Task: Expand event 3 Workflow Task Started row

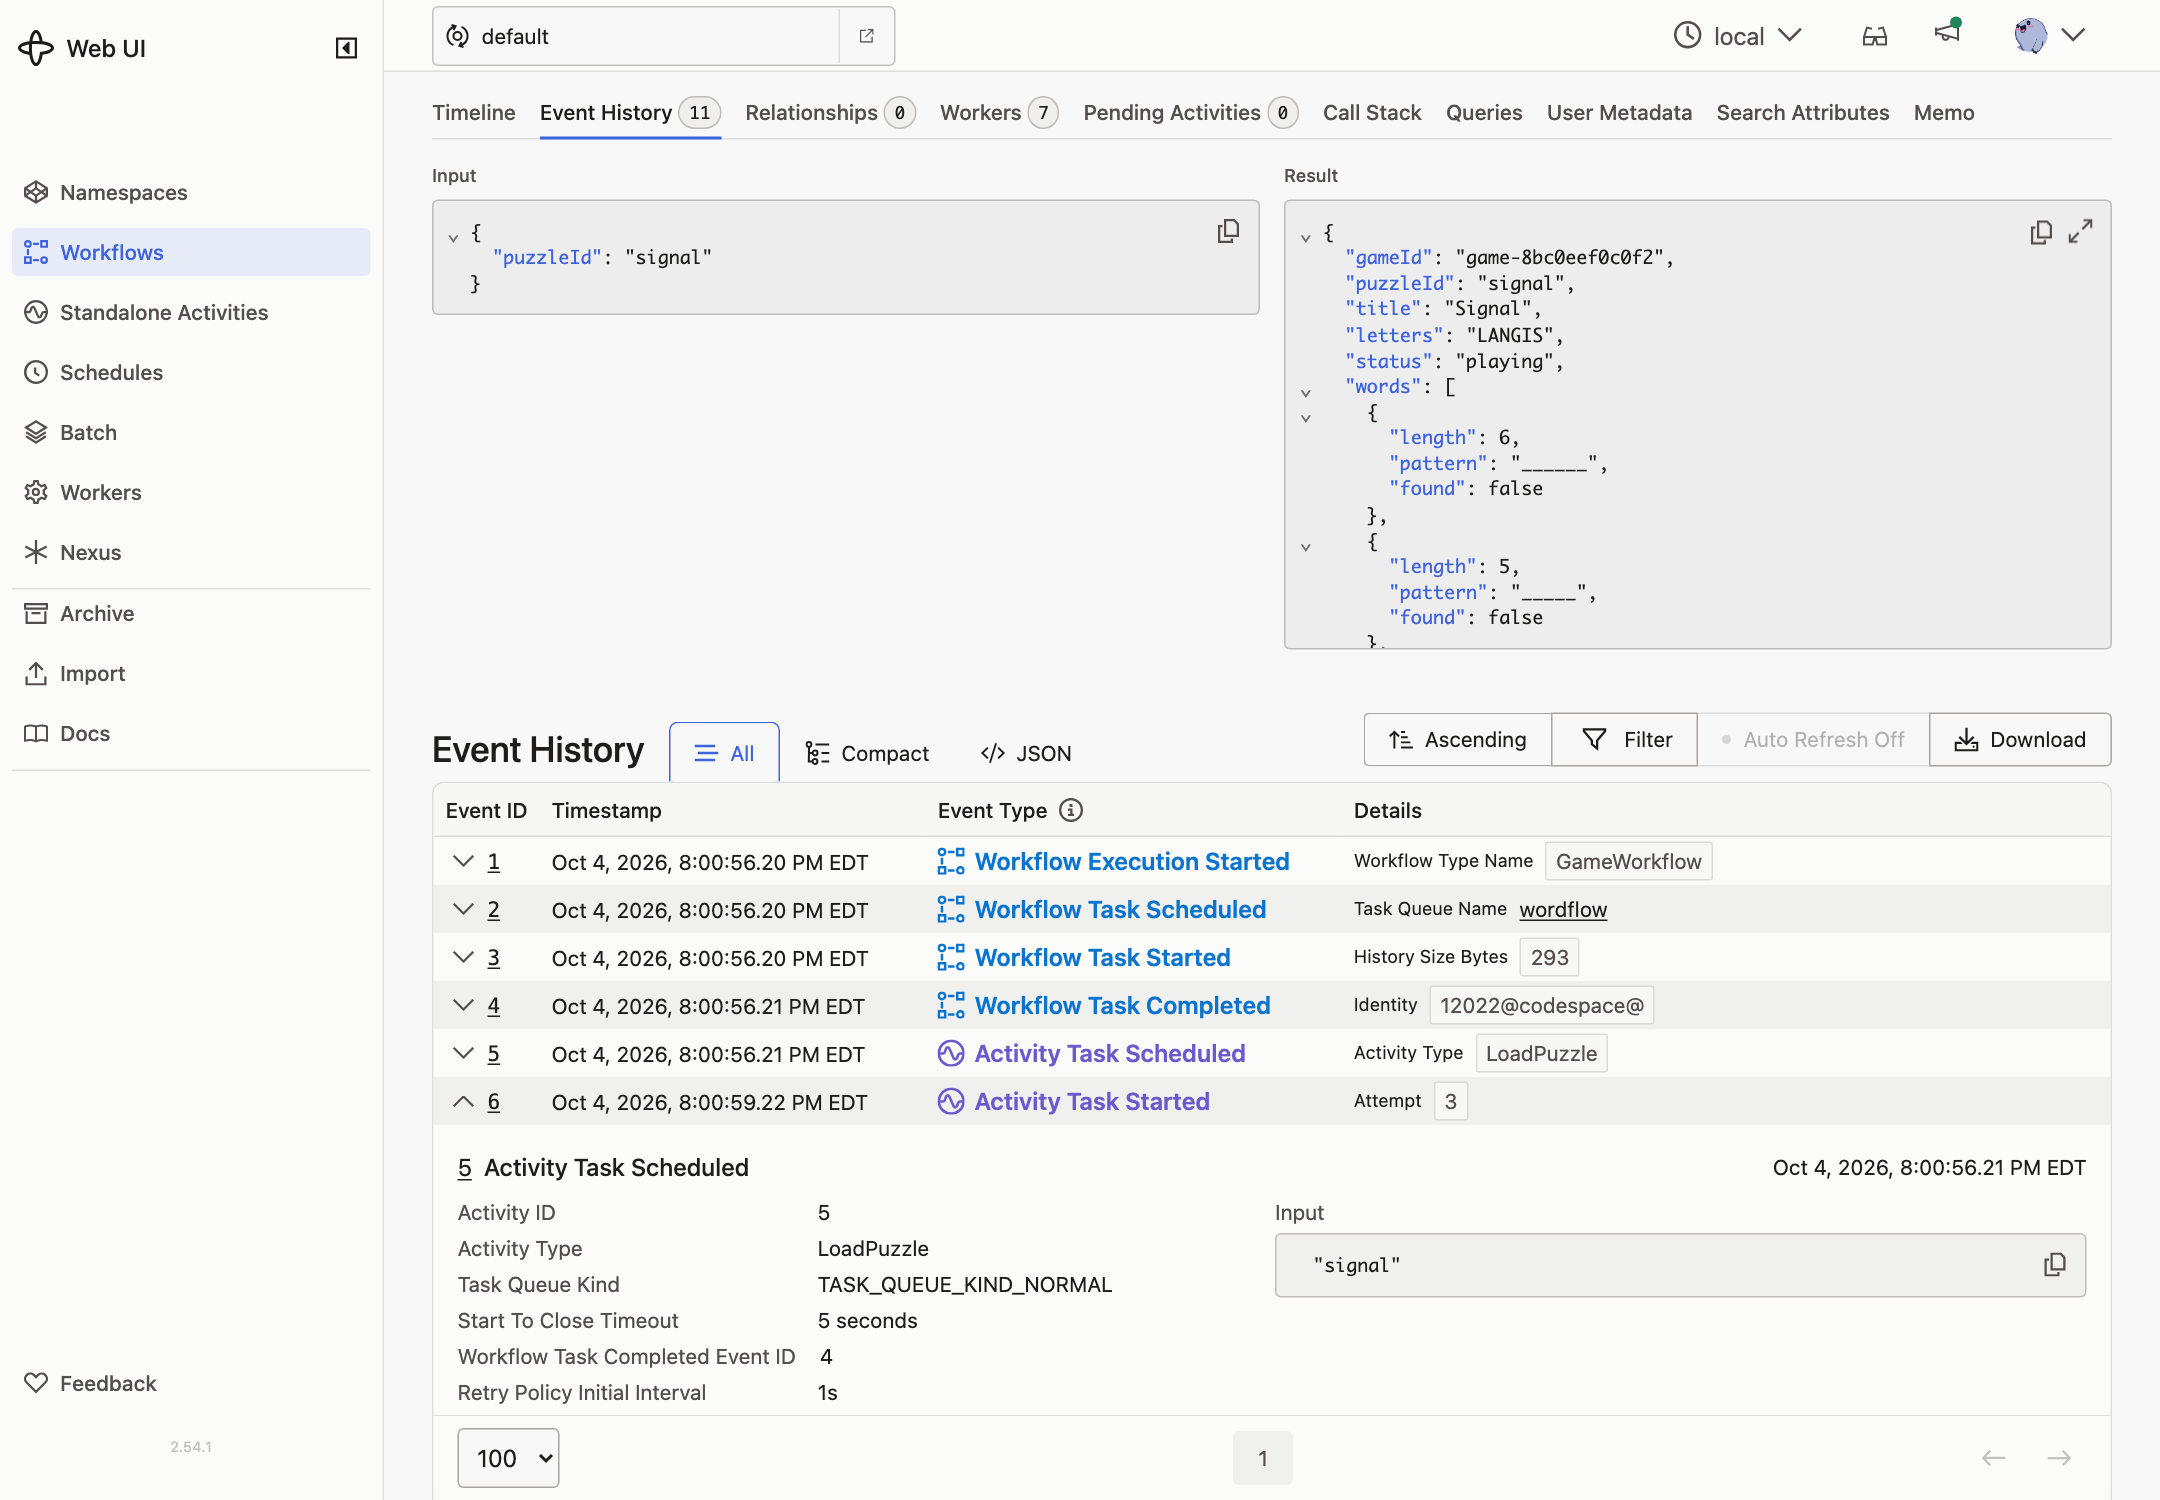Action: 463,957
